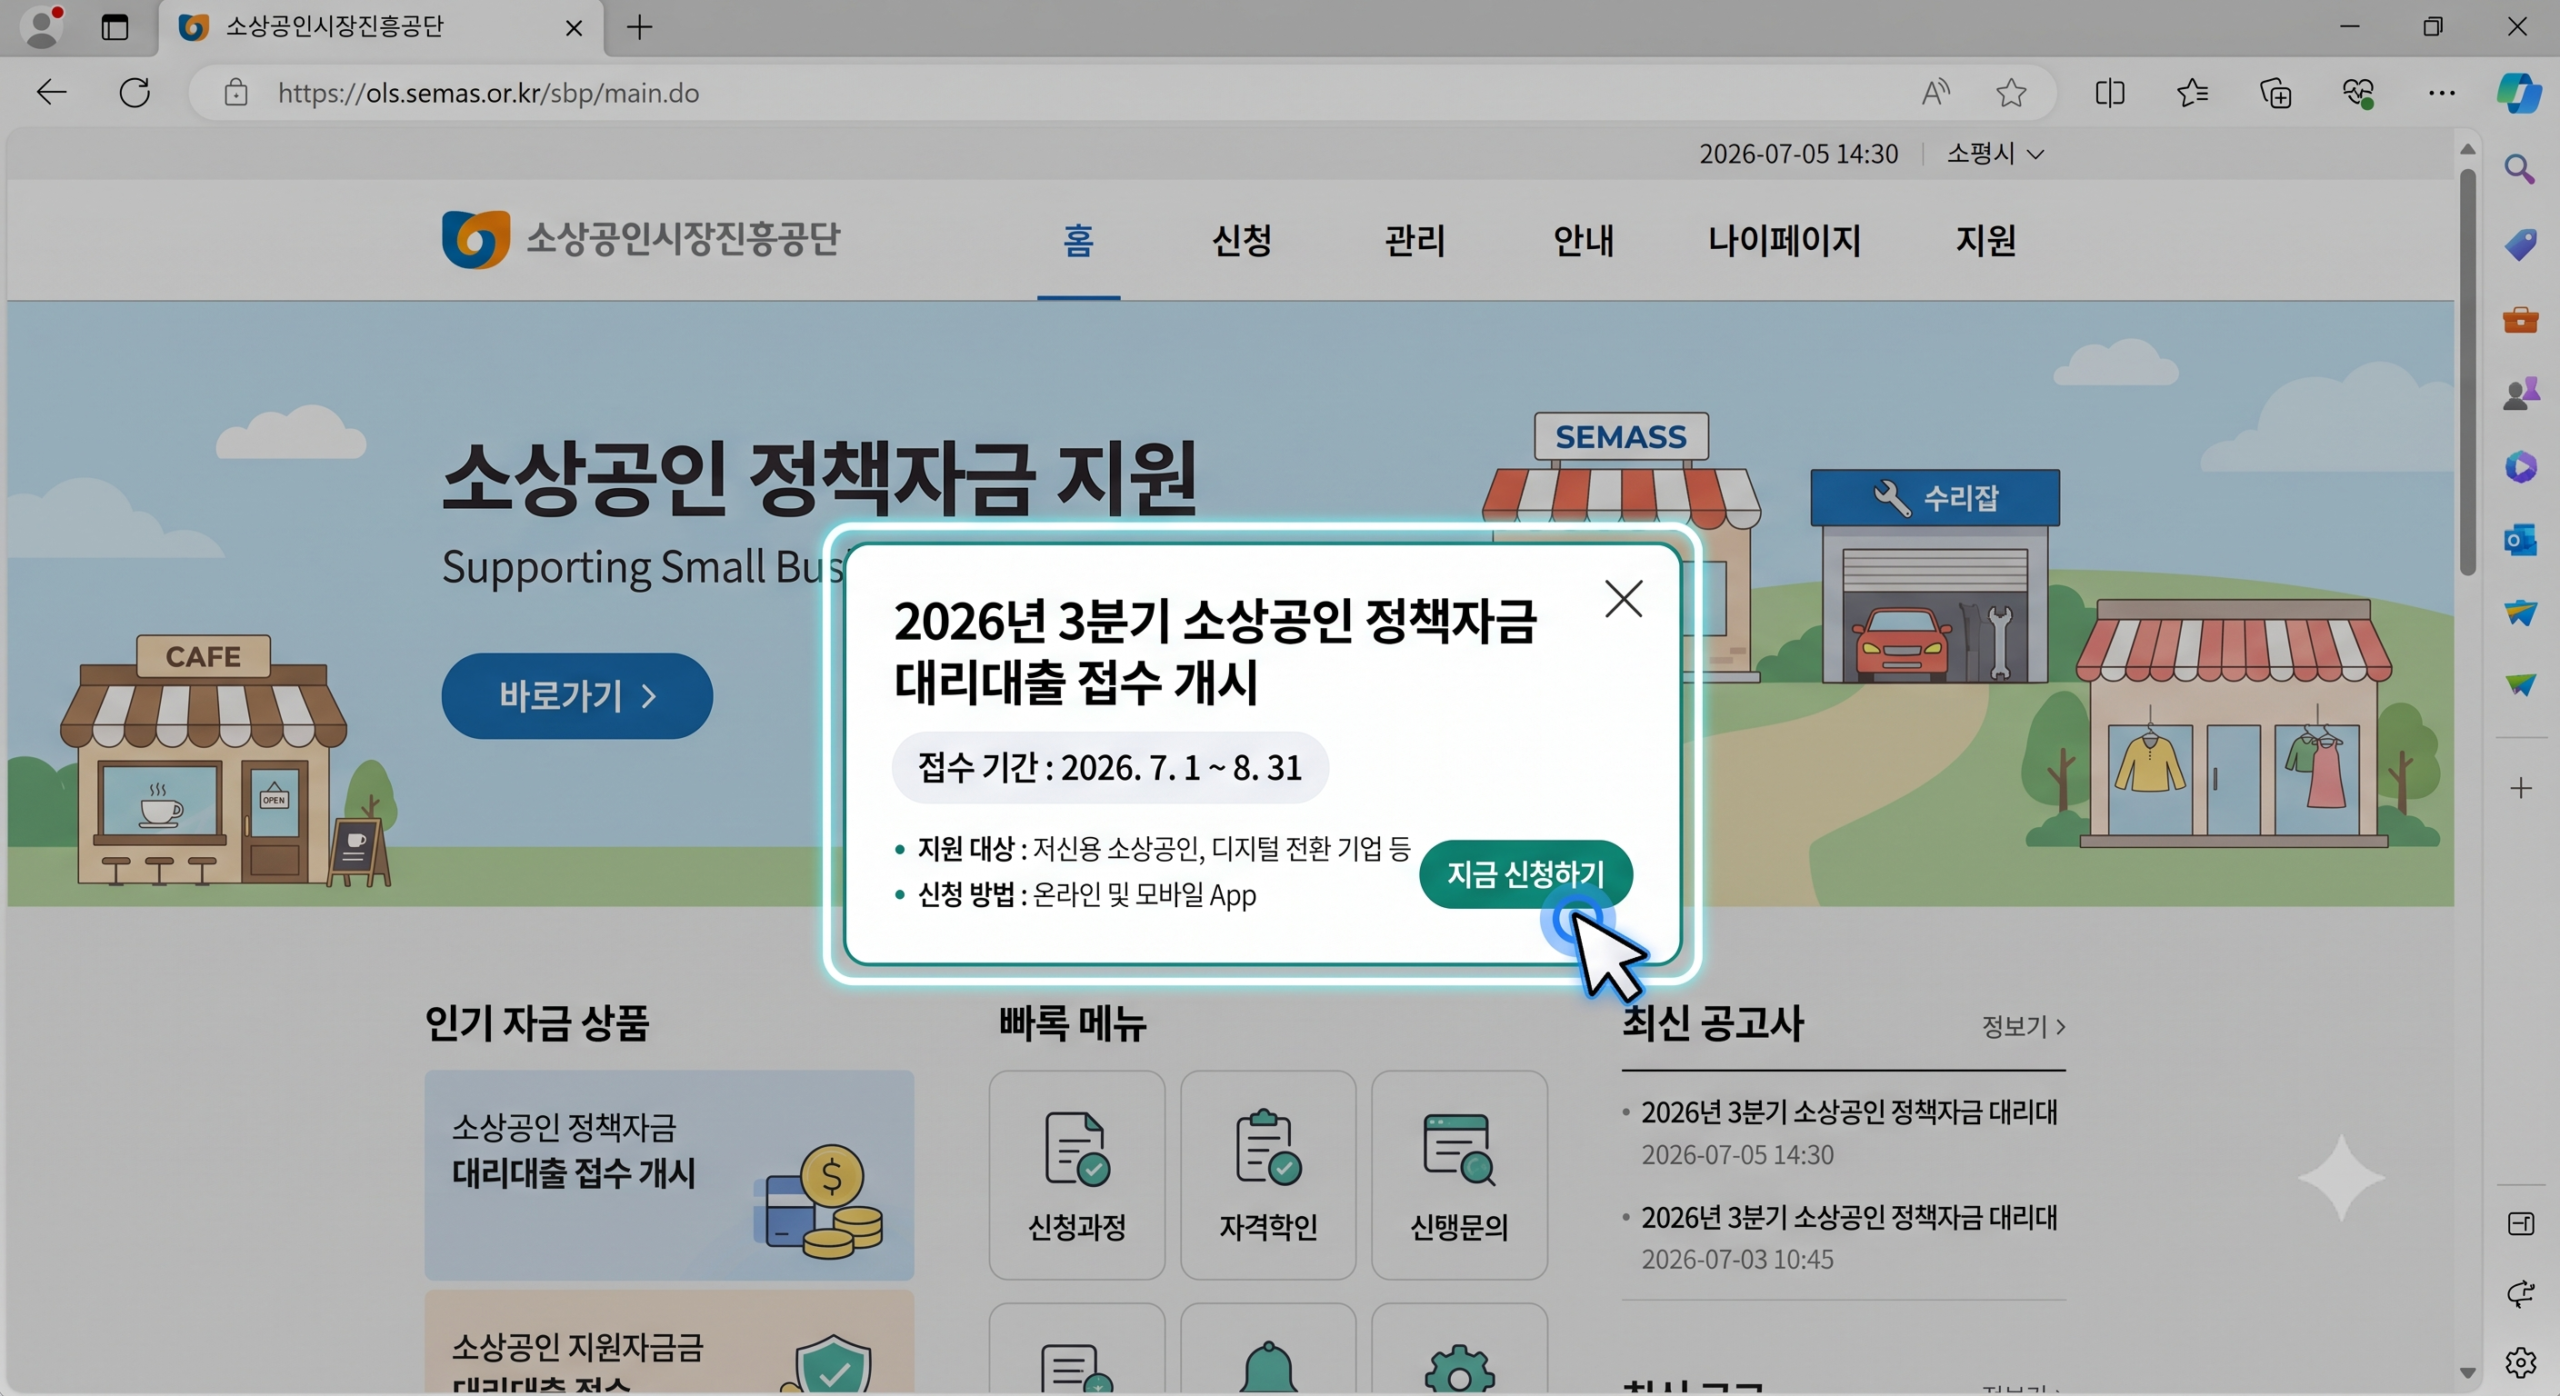Open the 신청 menu
This screenshot has width=2560, height=1396.
1241,241
